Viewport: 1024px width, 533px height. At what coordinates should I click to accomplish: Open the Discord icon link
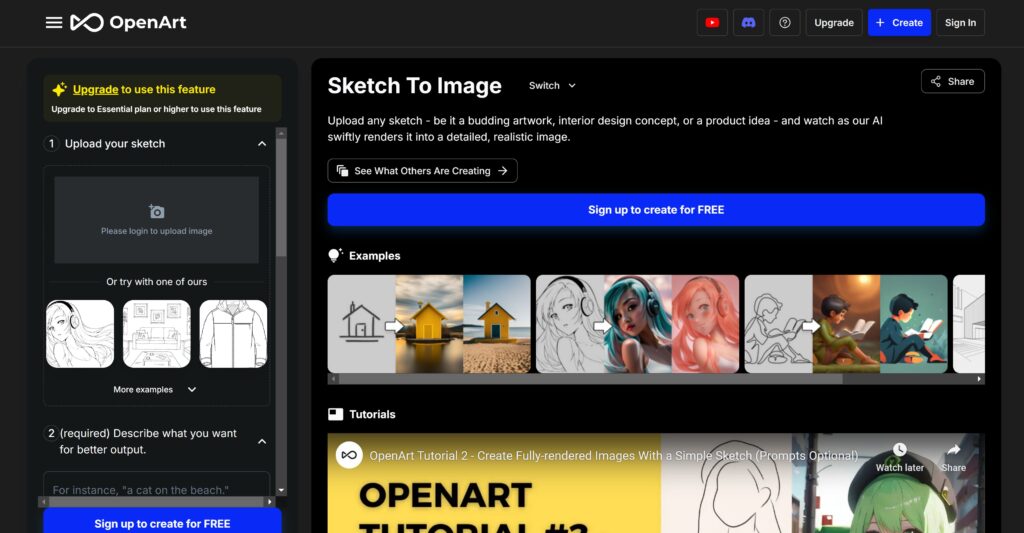coord(748,23)
